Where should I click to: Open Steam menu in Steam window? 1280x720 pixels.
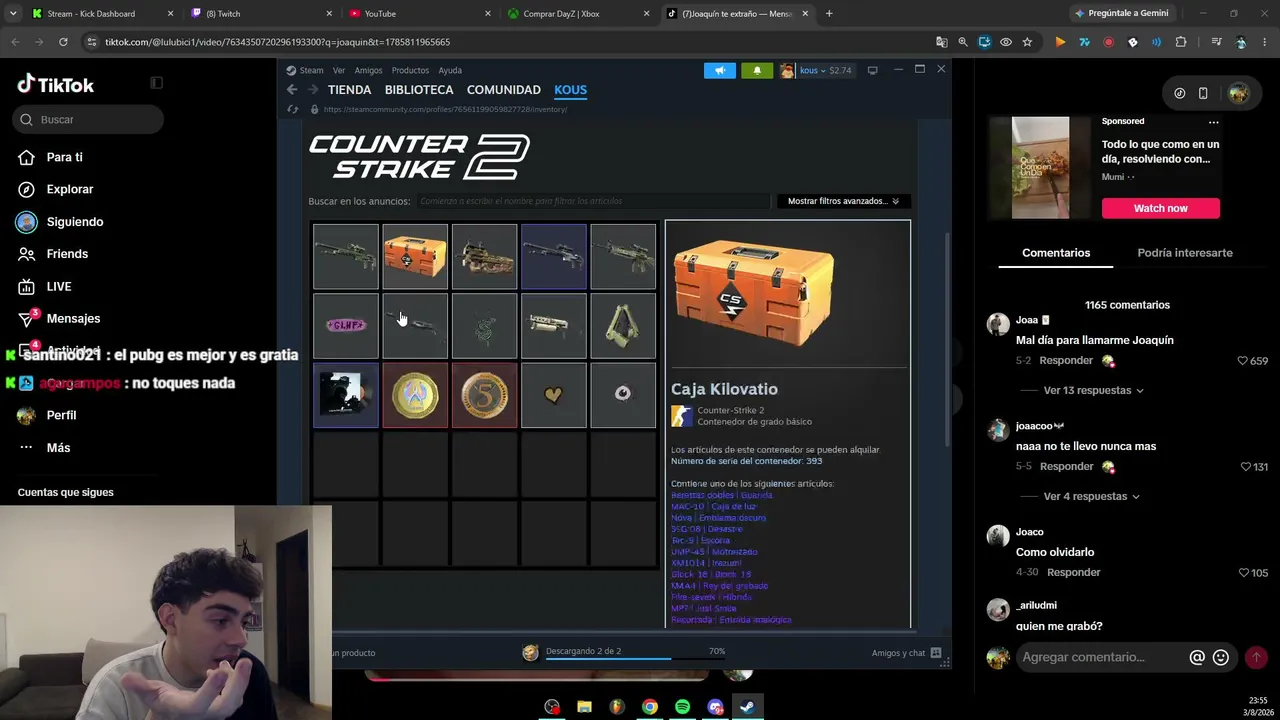tap(305, 70)
